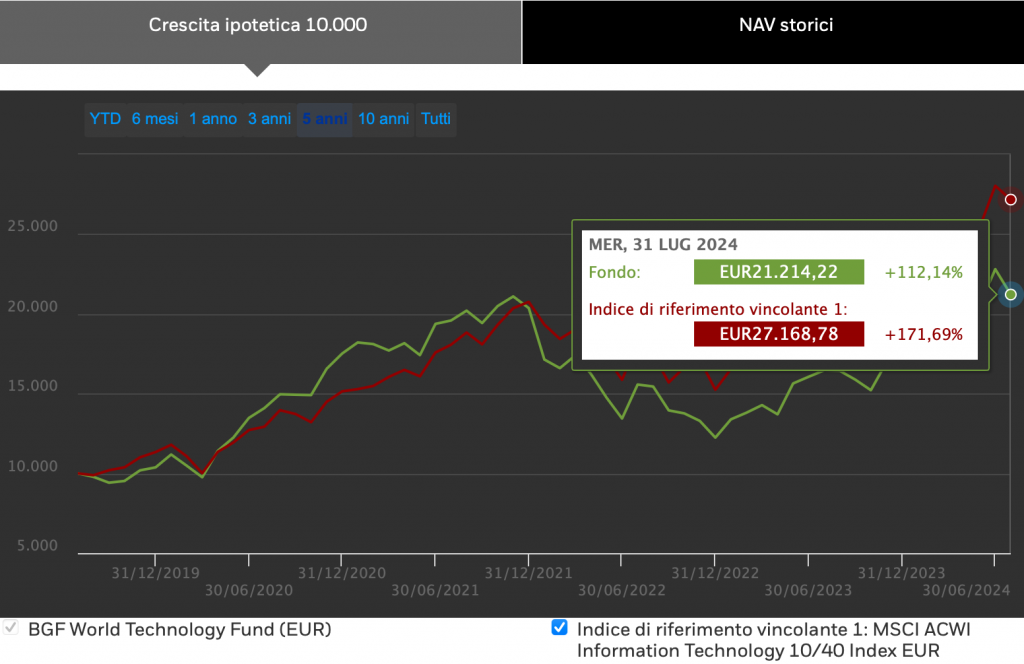Select the Crescita ipotetica 10.000 tab
The width and height of the screenshot is (1024, 664).
tap(258, 25)
